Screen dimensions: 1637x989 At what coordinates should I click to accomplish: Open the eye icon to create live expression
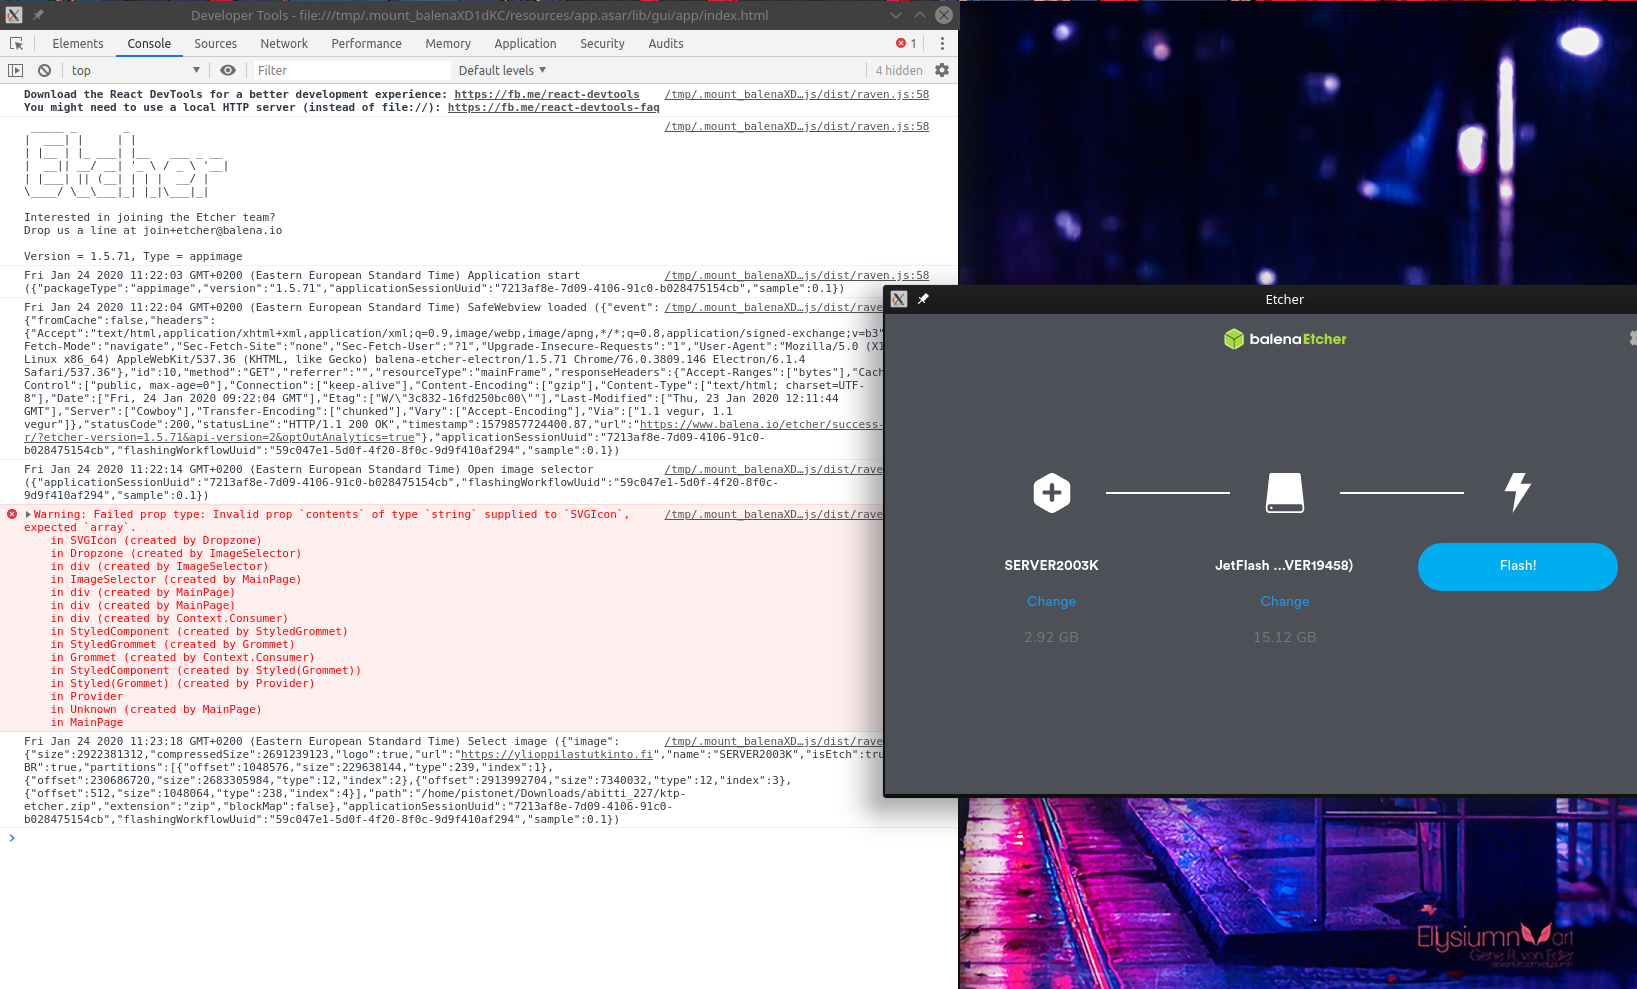click(228, 70)
